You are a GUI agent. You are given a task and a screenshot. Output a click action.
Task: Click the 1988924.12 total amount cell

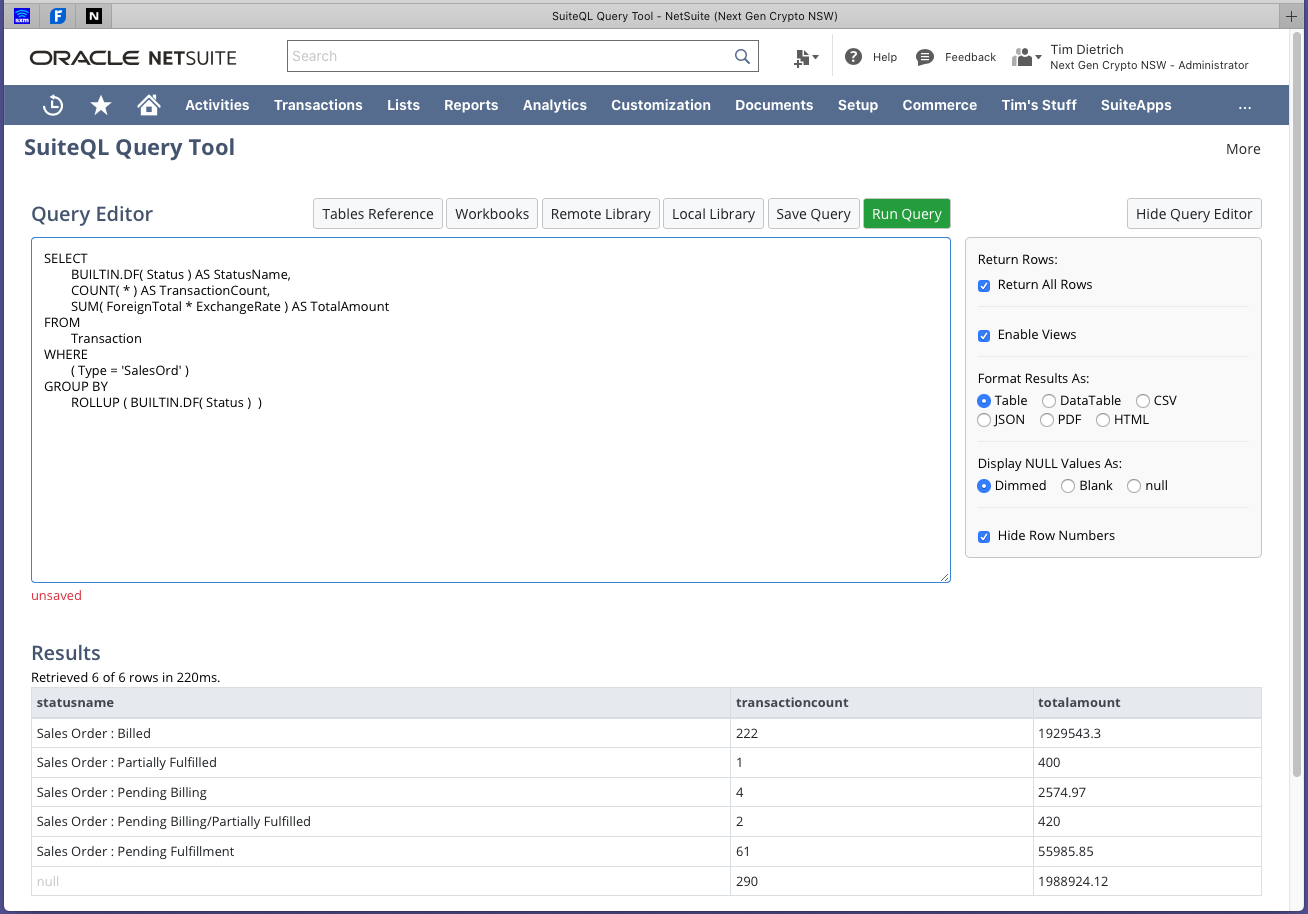[x=1147, y=881]
